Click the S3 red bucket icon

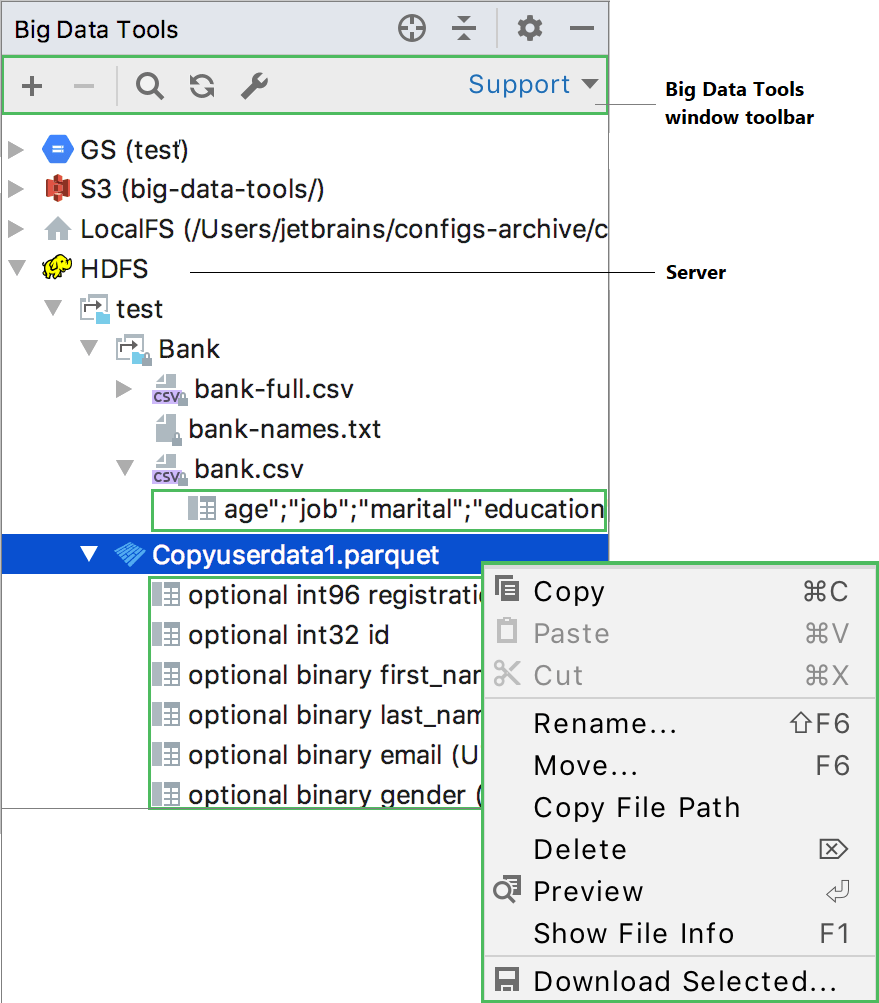point(58,189)
